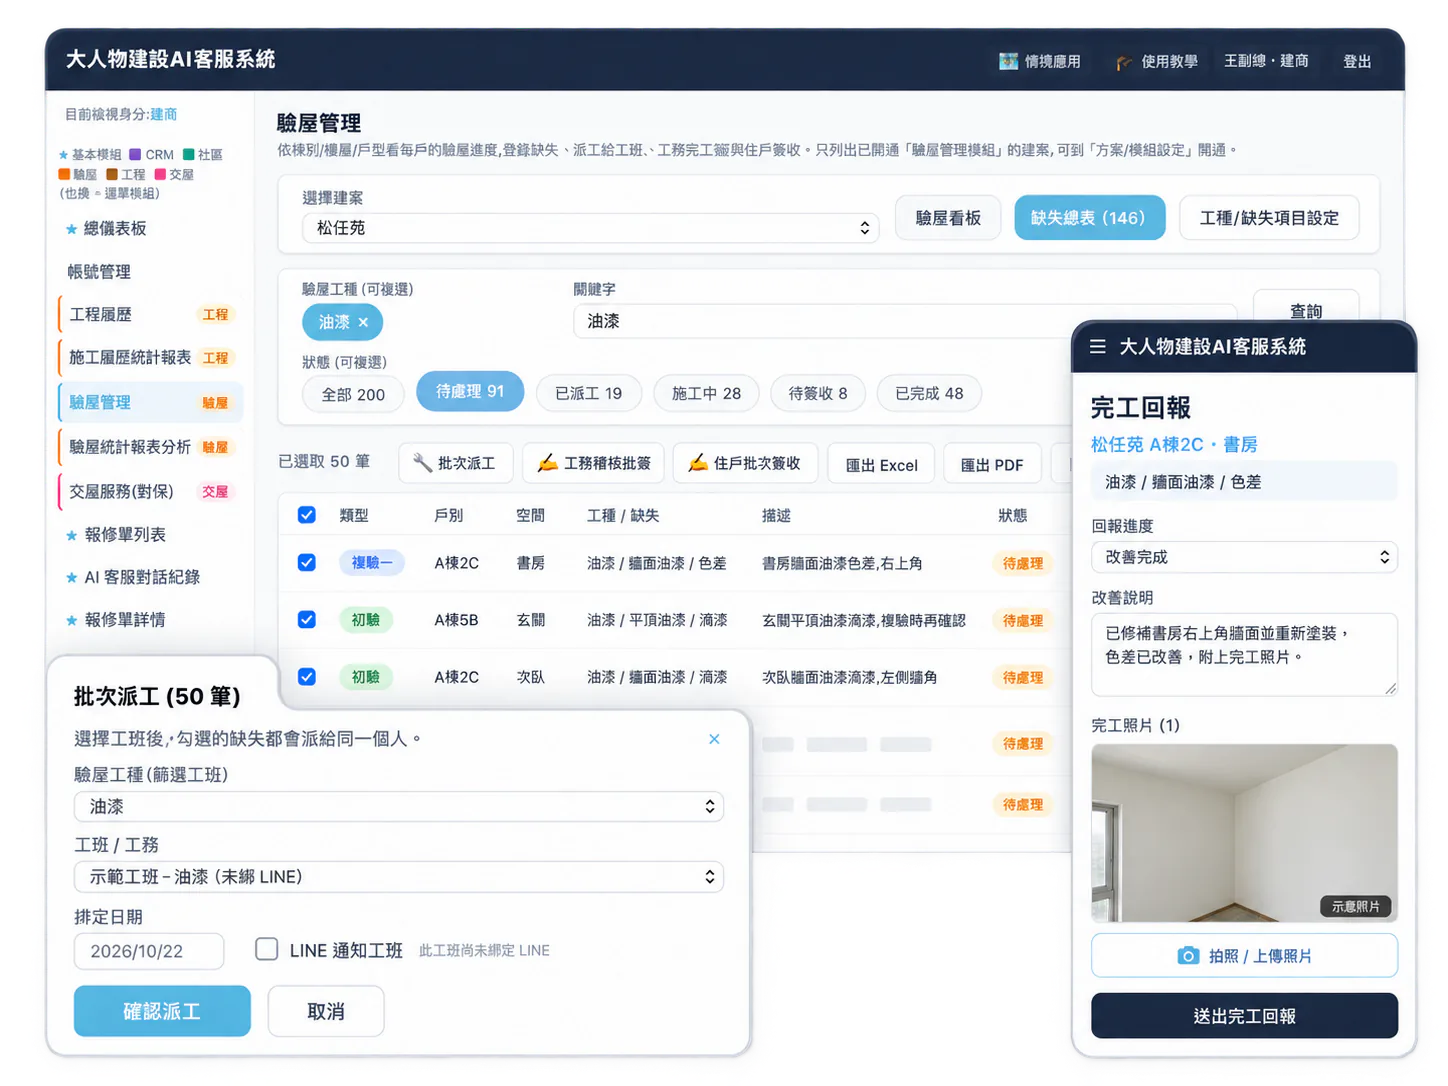Switch to the 驗屋看板 view
Screen dimensions: 1448x1086
(948, 218)
